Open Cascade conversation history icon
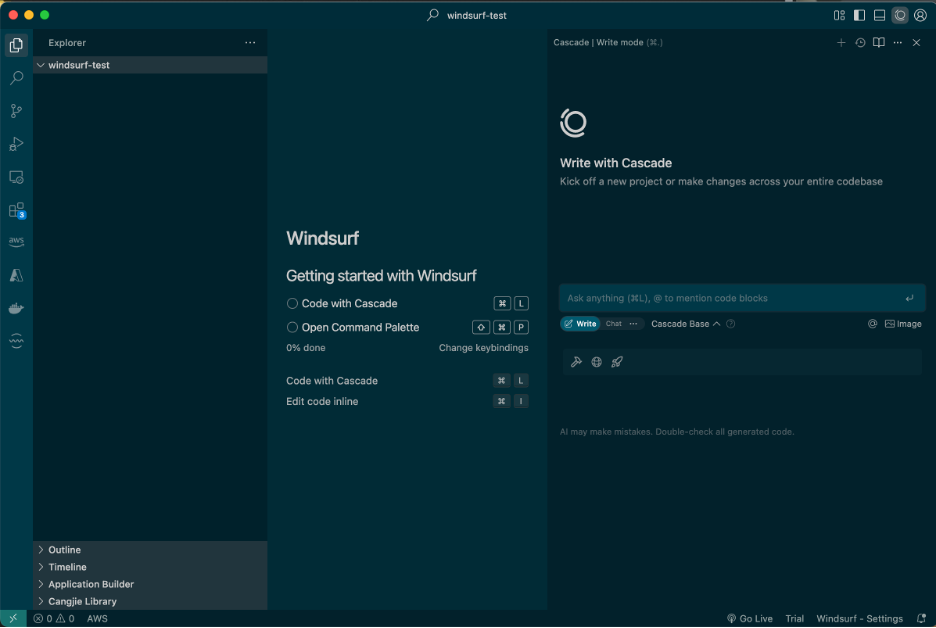Image resolution: width=936 pixels, height=628 pixels. point(860,42)
